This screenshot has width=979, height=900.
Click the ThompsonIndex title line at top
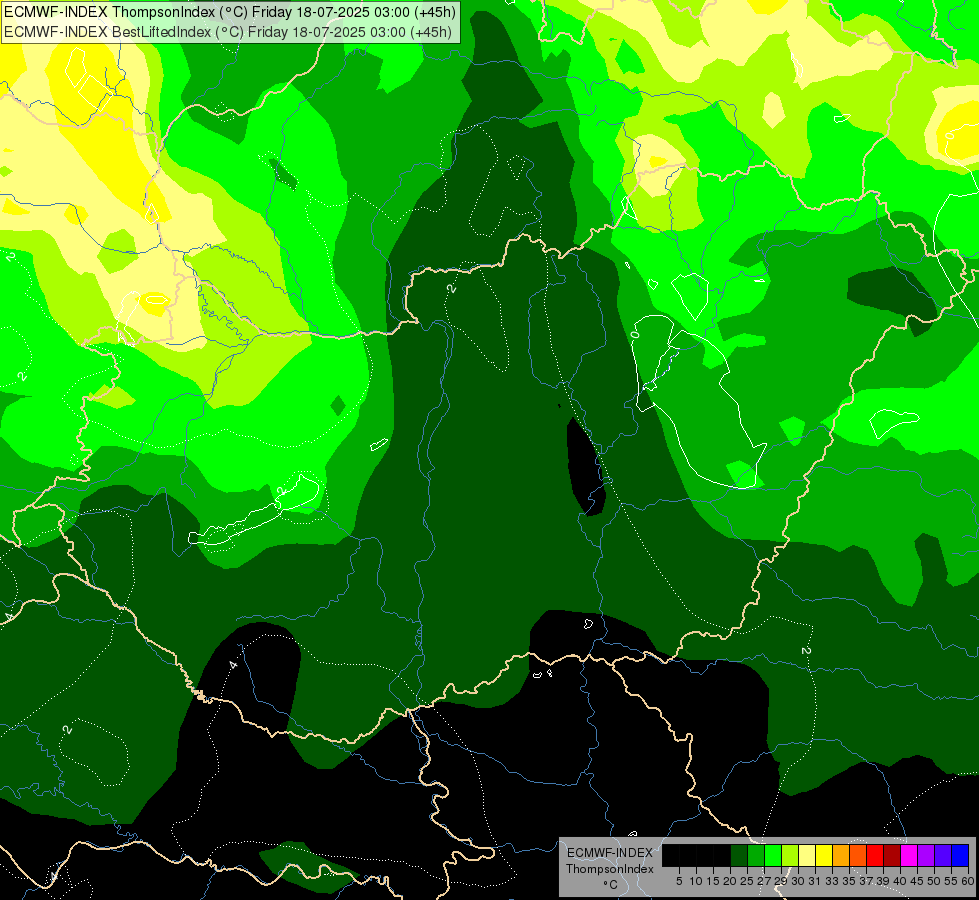230,11
